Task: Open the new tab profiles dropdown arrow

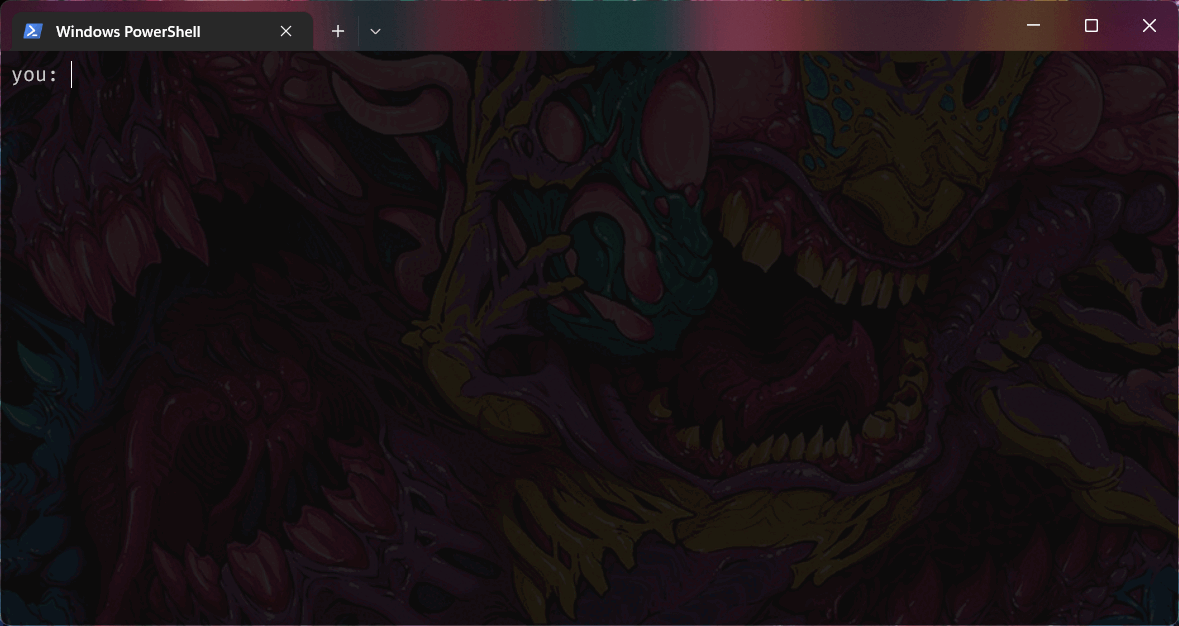Action: [375, 32]
